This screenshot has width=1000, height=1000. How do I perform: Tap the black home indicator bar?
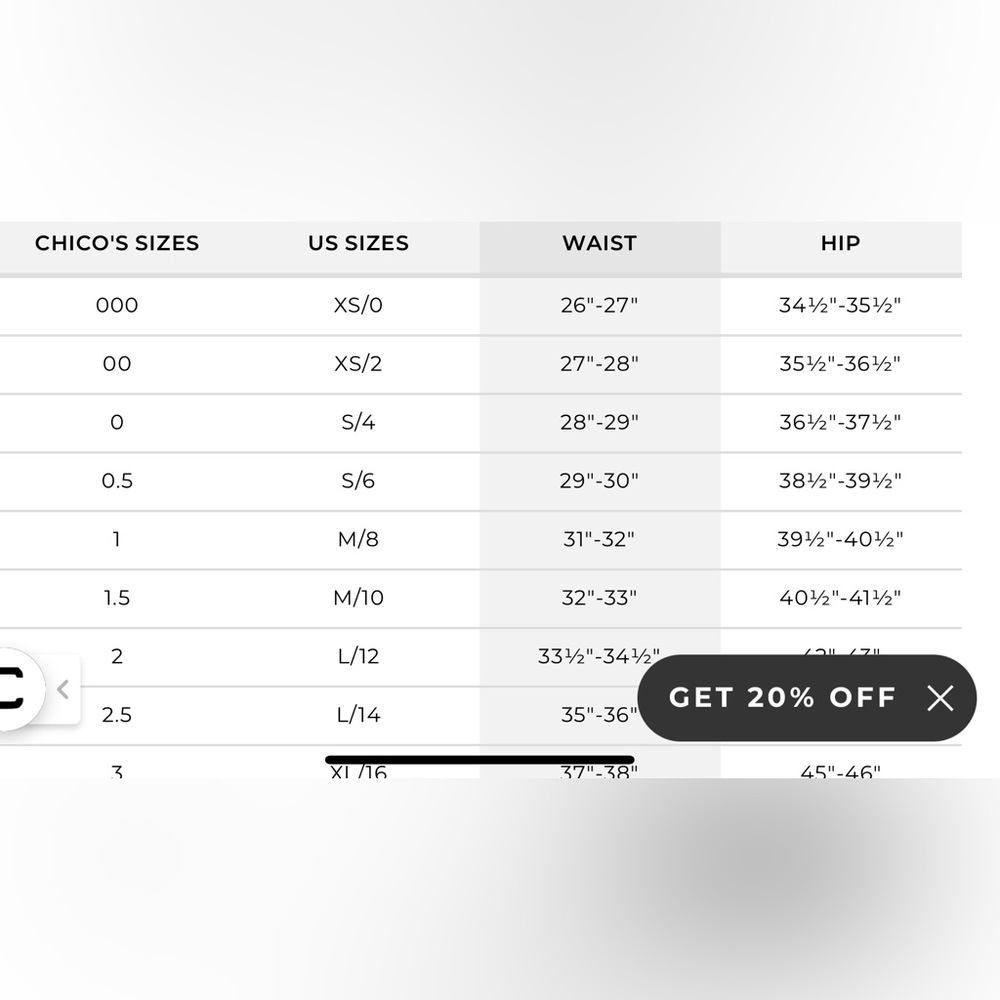[479, 760]
